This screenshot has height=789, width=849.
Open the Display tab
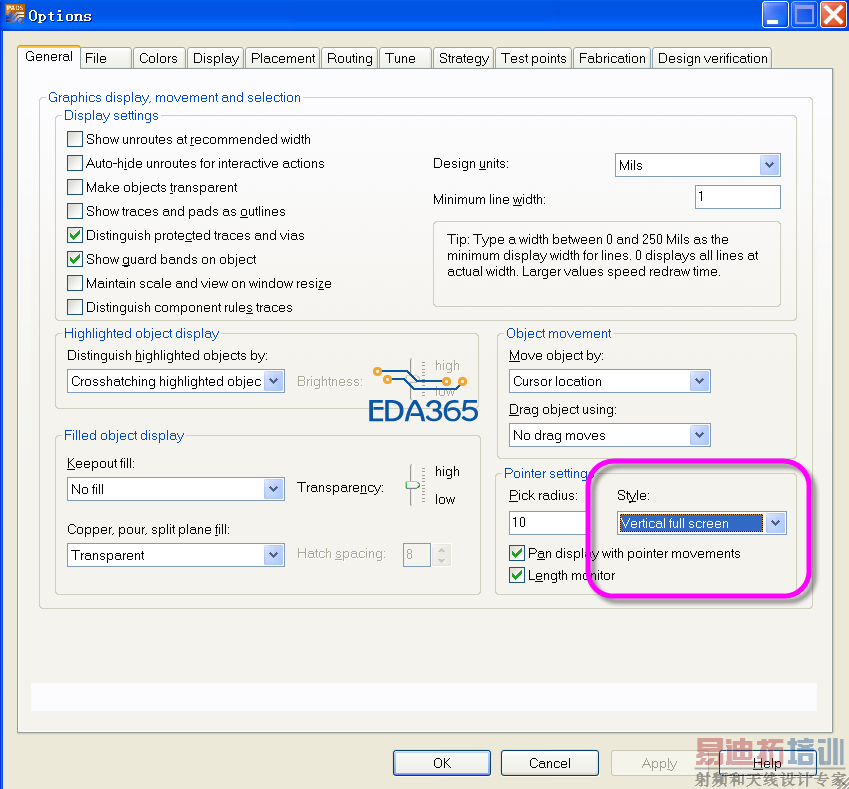[215, 58]
